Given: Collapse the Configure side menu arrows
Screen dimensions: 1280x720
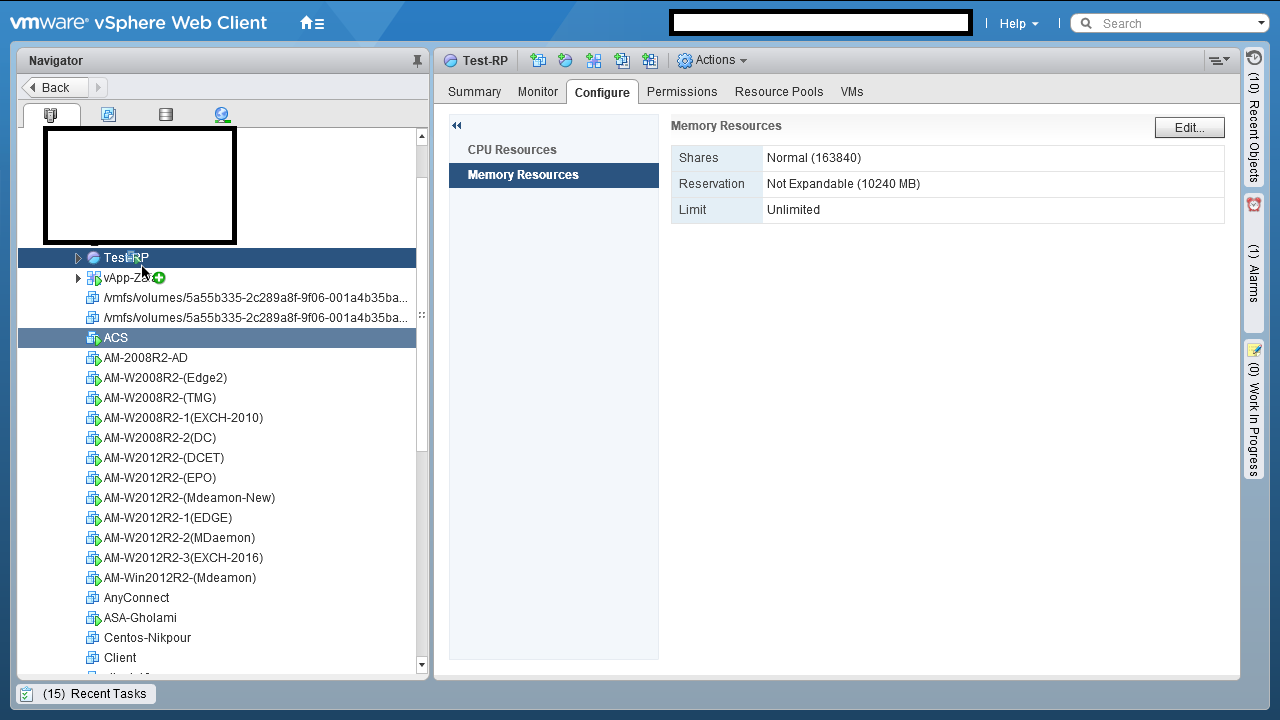Looking at the screenshot, I should tap(457, 126).
